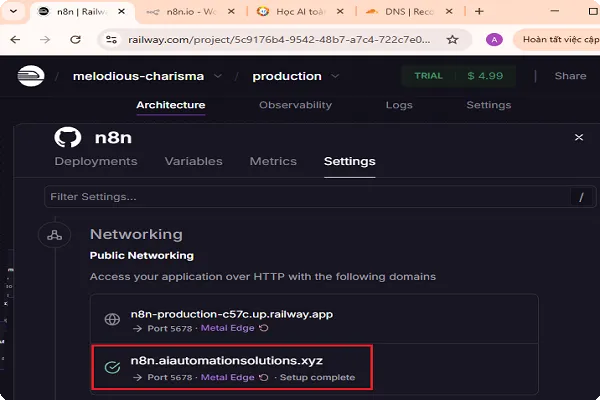Click Port 5678 under railway.app domain
Viewport: 600px width, 400px height.
[170, 328]
